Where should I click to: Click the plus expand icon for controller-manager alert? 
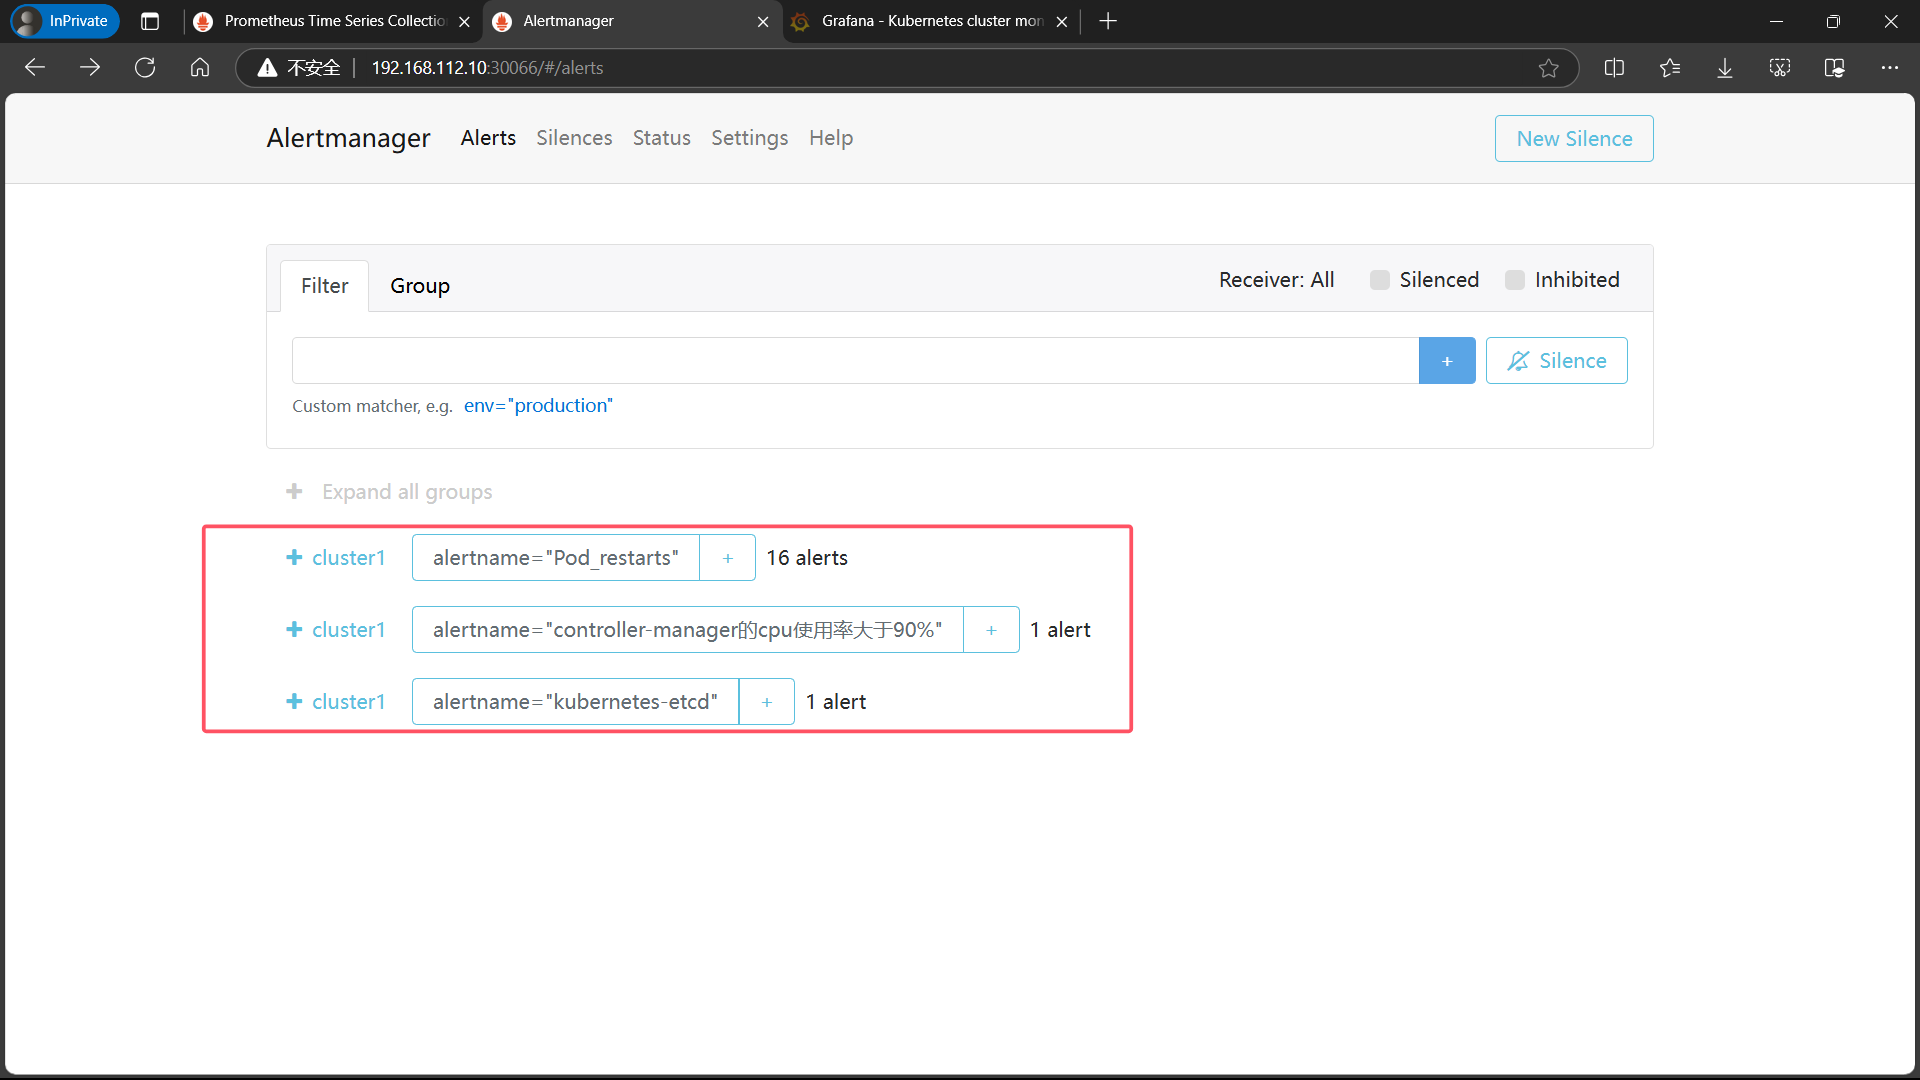pos(293,629)
